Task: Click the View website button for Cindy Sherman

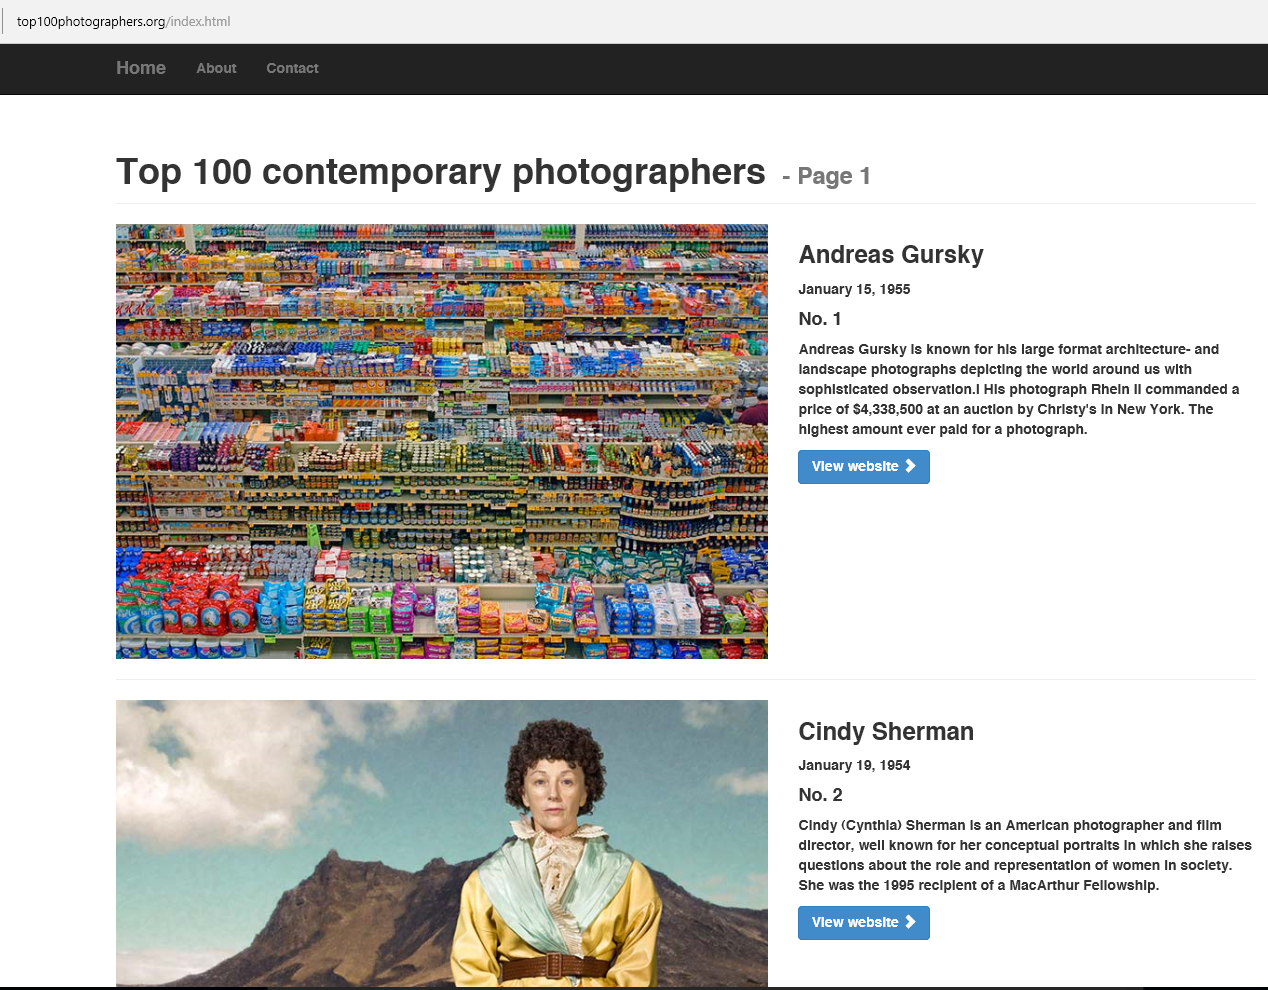Action: click(864, 923)
